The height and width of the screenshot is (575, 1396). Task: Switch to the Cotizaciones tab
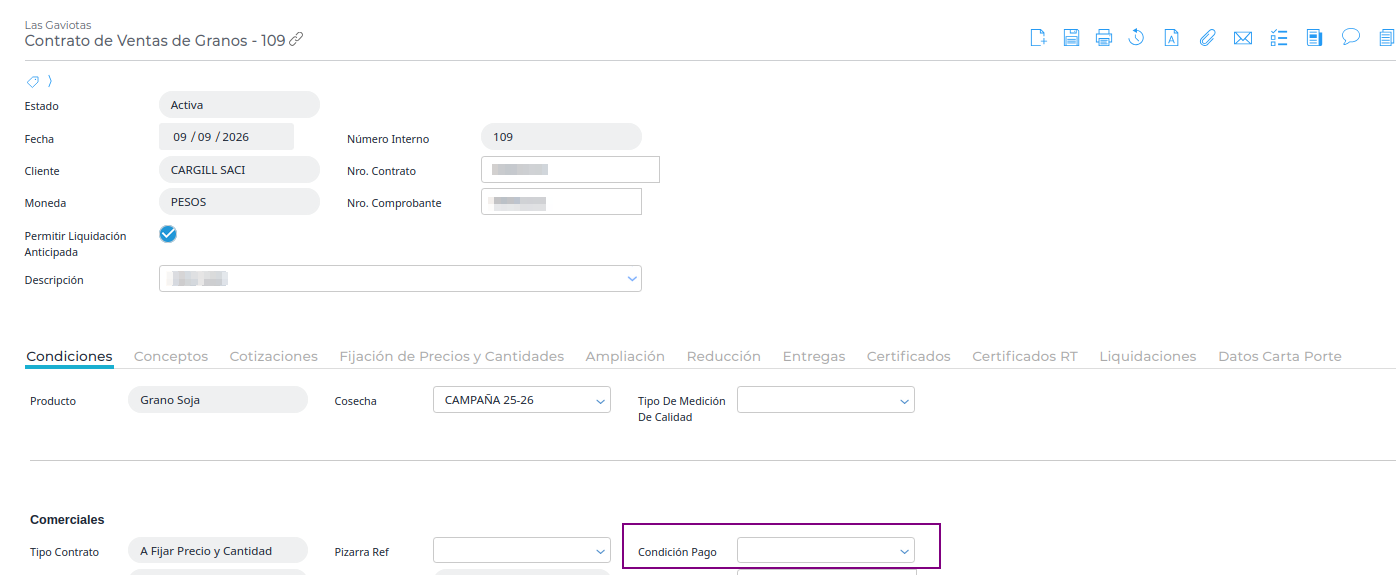click(274, 356)
